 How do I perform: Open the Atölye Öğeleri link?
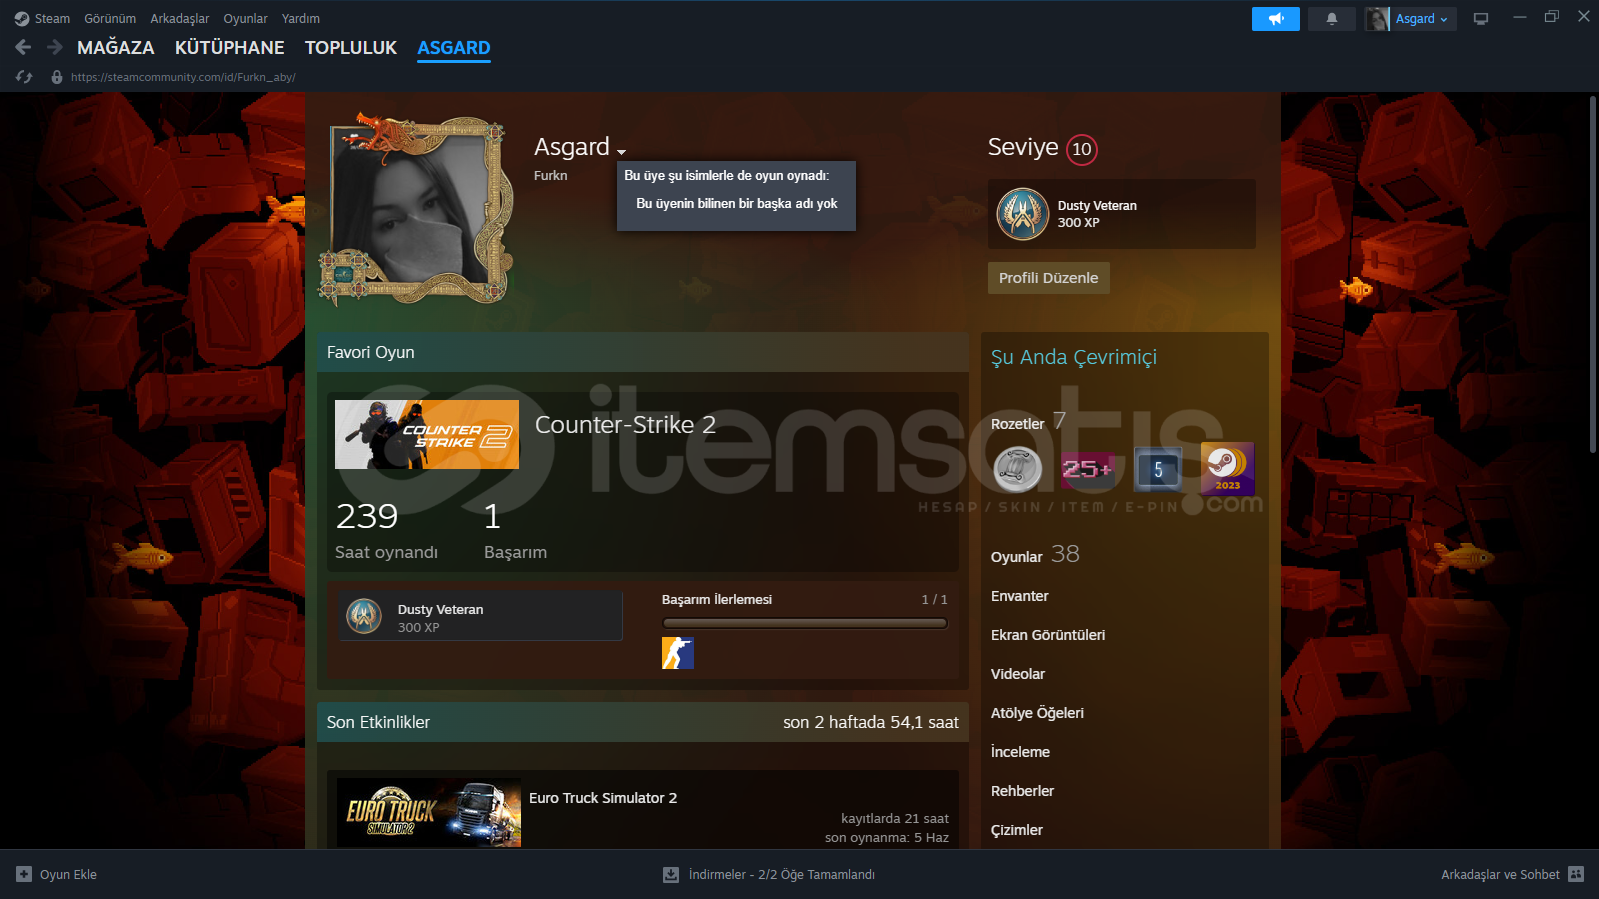(x=1037, y=713)
